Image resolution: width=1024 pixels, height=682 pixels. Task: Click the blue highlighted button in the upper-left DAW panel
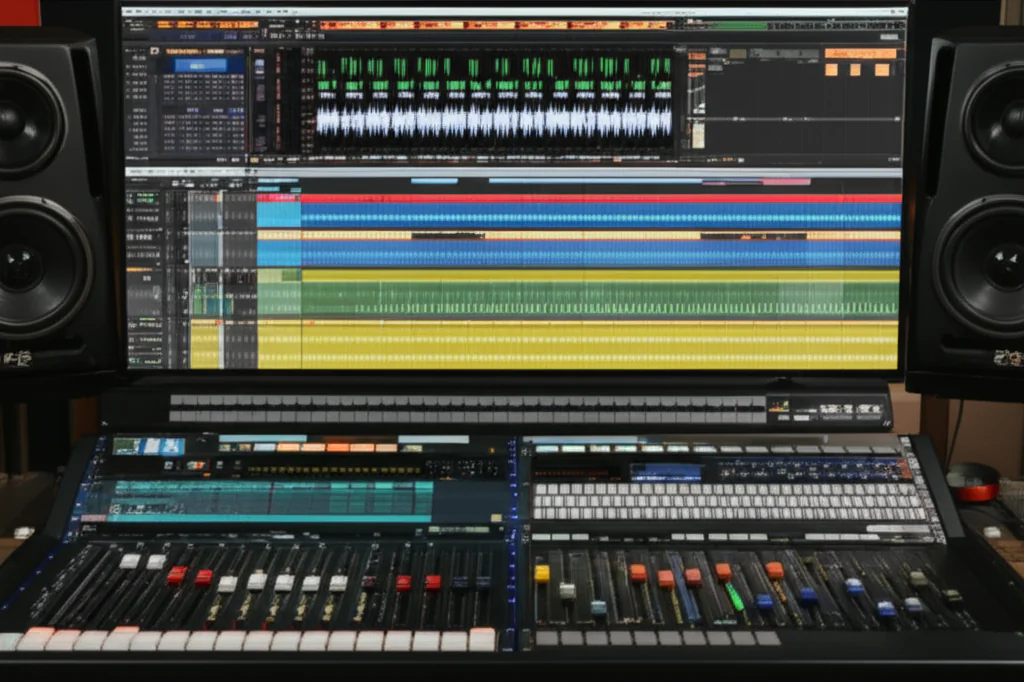click(200, 65)
